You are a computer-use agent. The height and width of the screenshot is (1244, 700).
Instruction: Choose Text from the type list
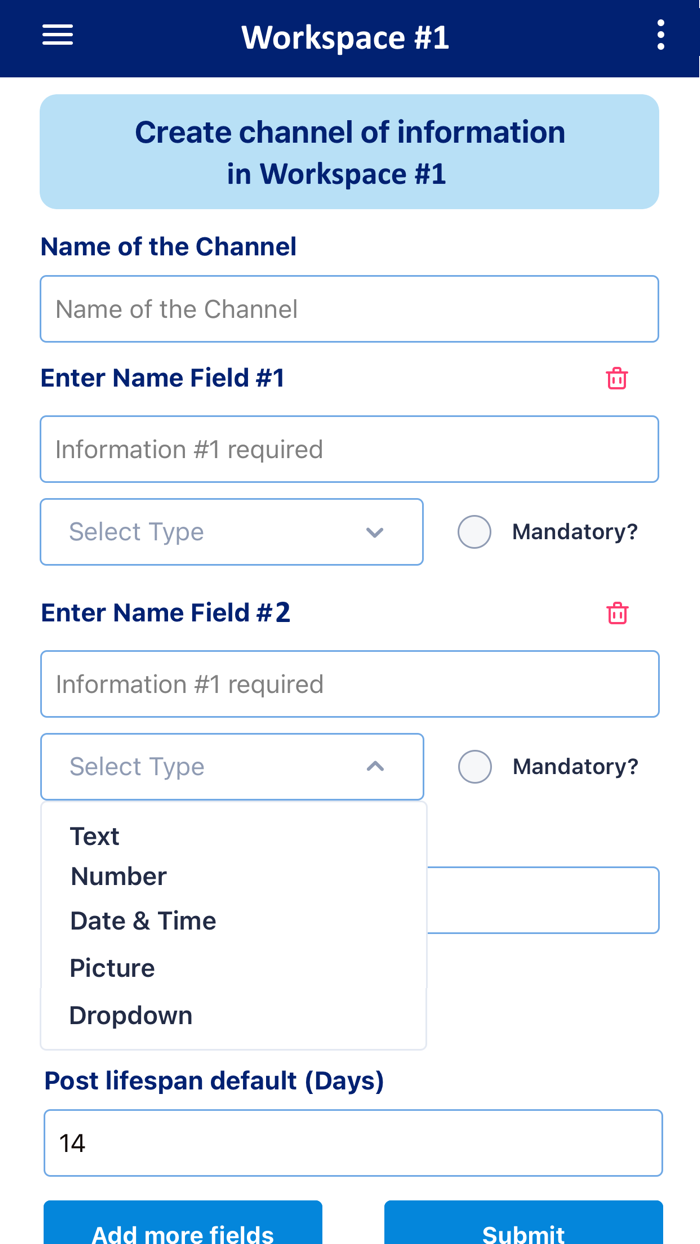click(x=95, y=836)
